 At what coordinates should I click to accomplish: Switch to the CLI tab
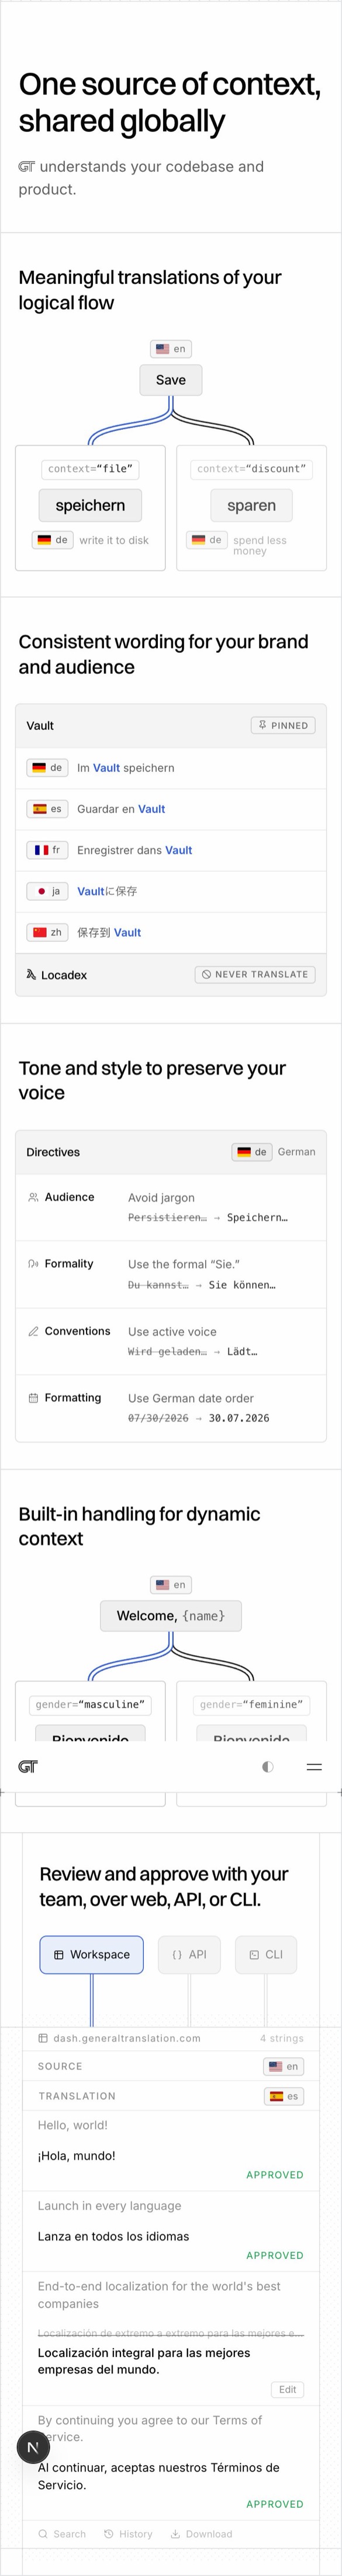coord(266,1954)
